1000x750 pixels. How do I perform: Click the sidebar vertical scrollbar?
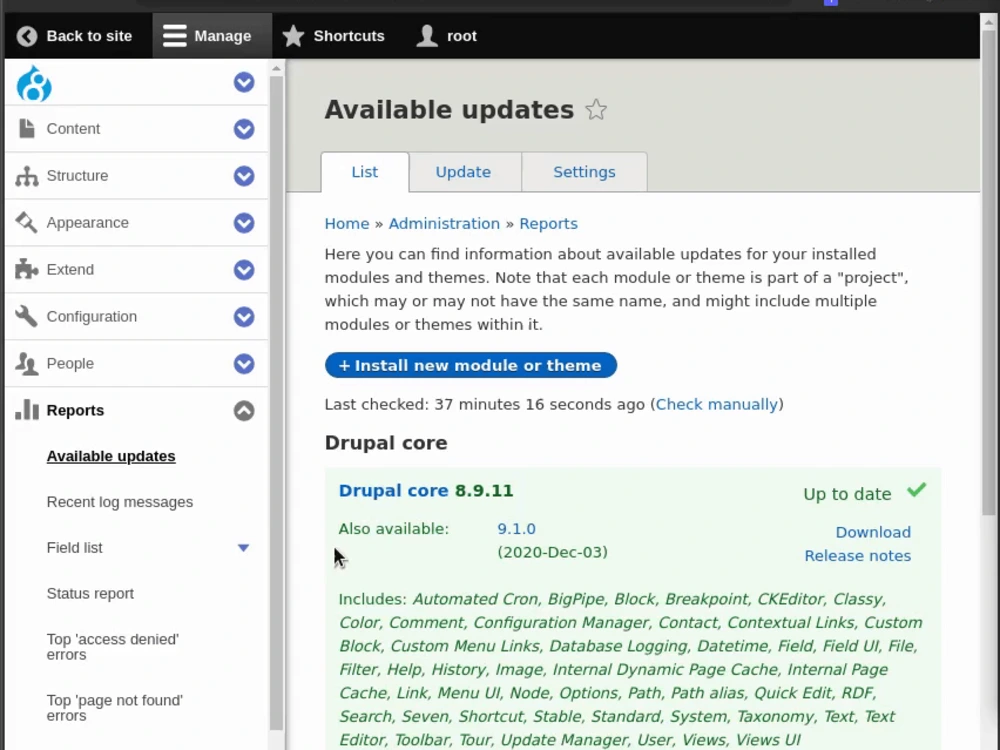tap(276, 403)
